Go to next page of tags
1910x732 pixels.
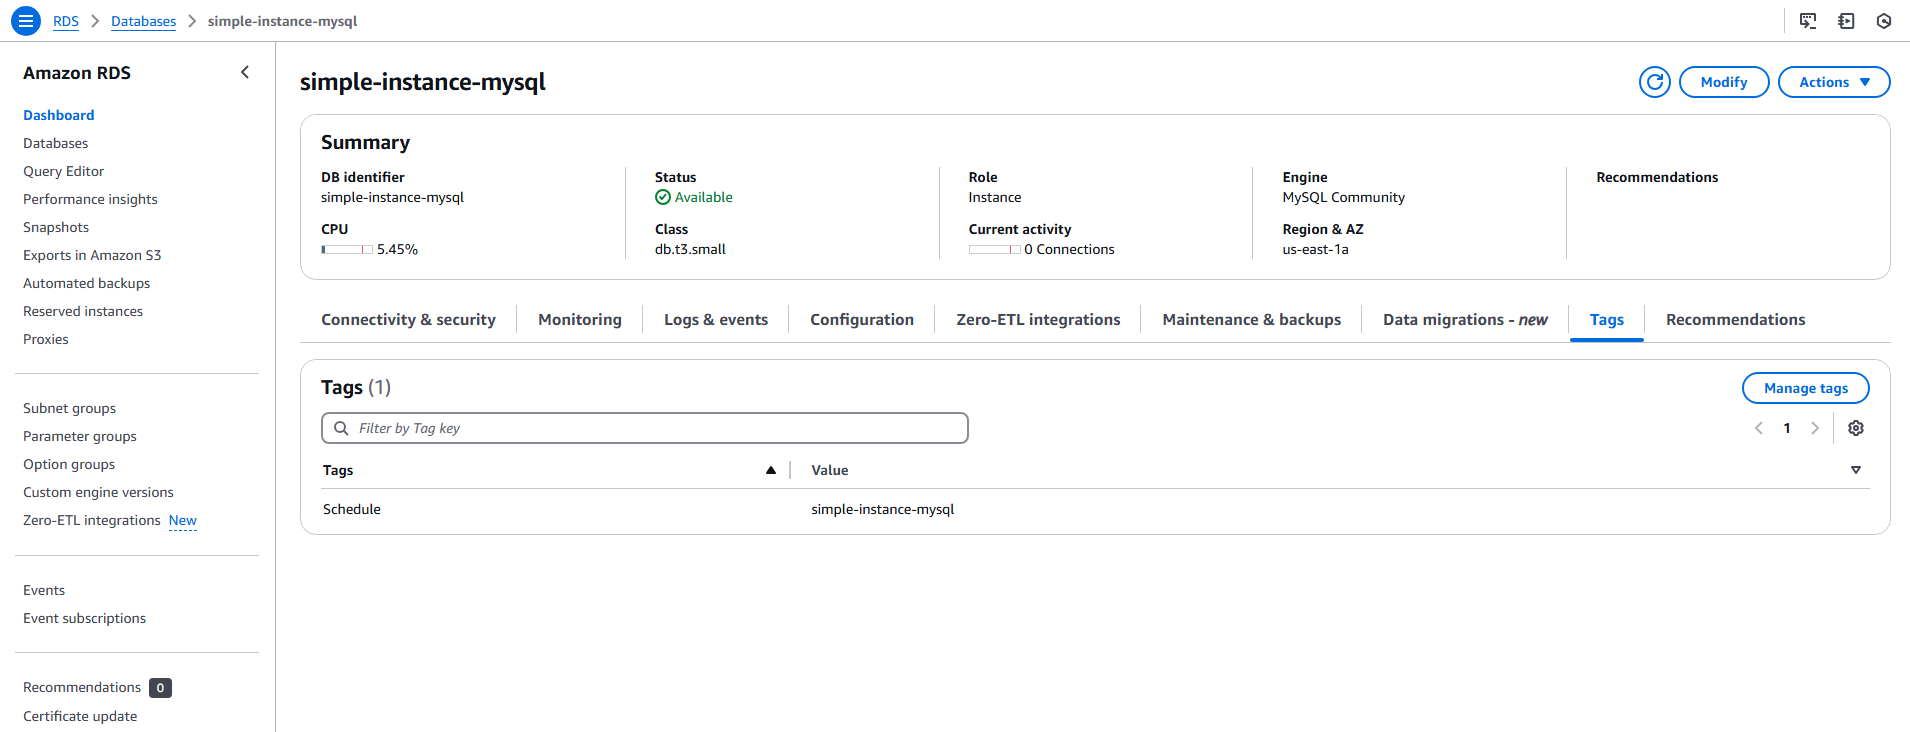point(1815,428)
